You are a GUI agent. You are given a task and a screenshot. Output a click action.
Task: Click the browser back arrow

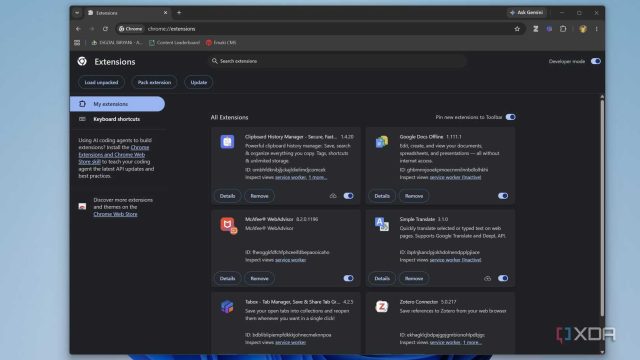coord(78,29)
